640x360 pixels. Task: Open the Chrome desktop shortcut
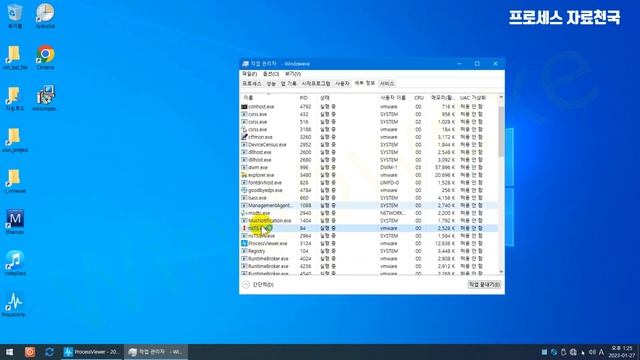point(45,58)
